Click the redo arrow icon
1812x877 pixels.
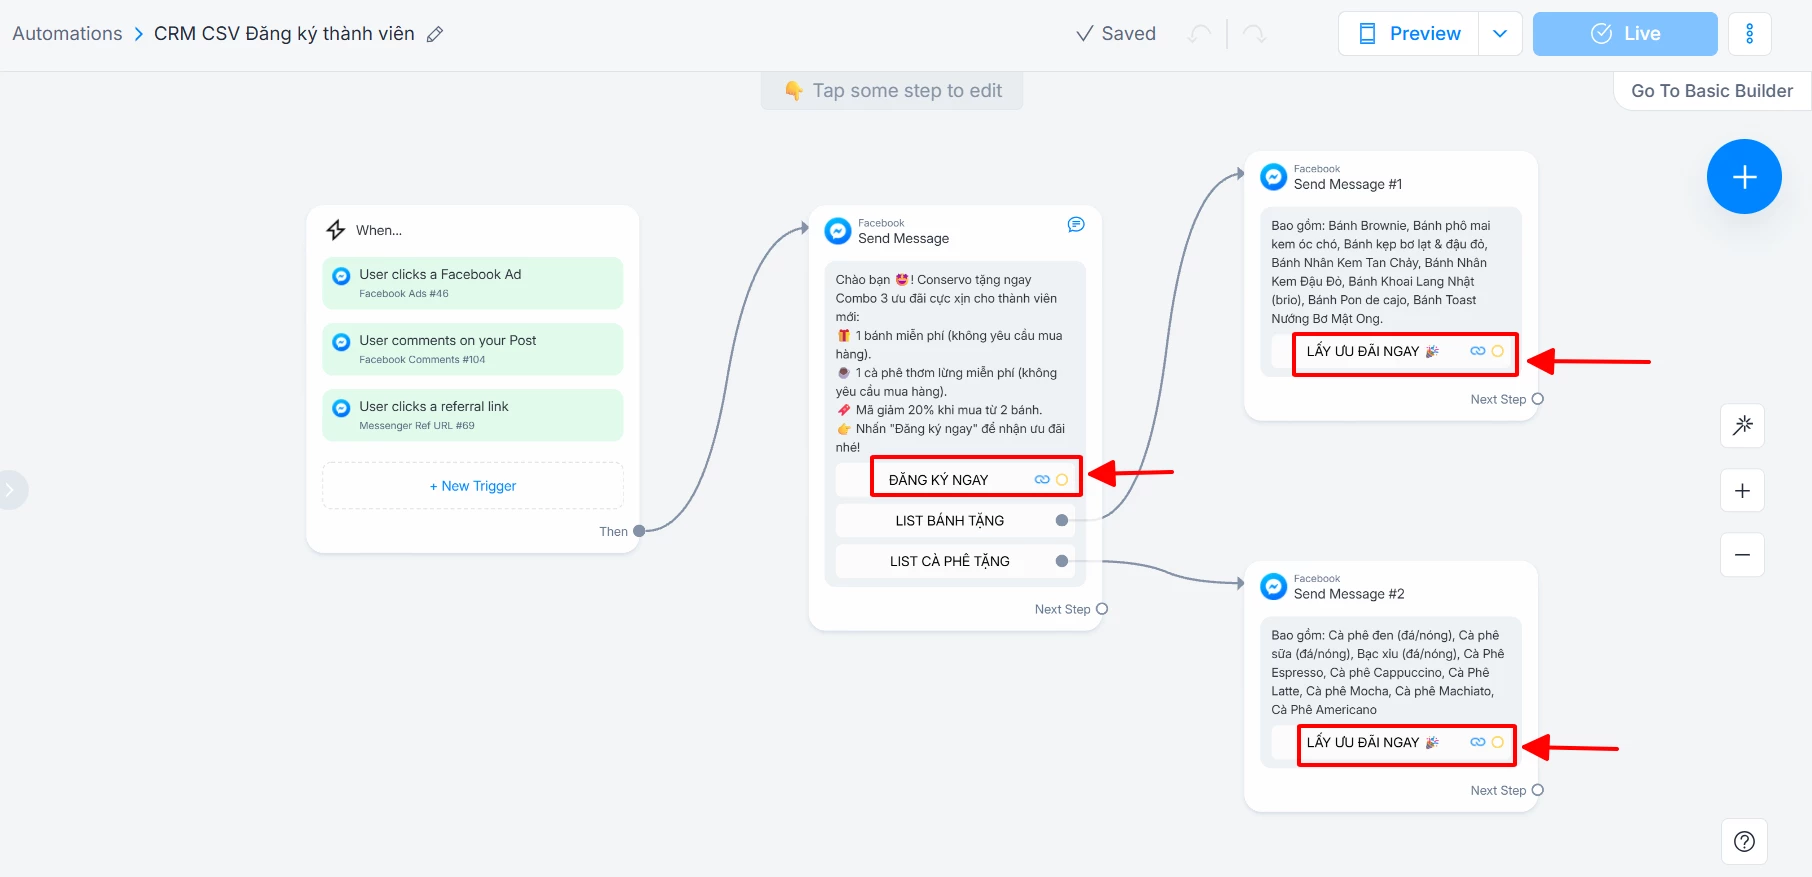click(x=1254, y=34)
